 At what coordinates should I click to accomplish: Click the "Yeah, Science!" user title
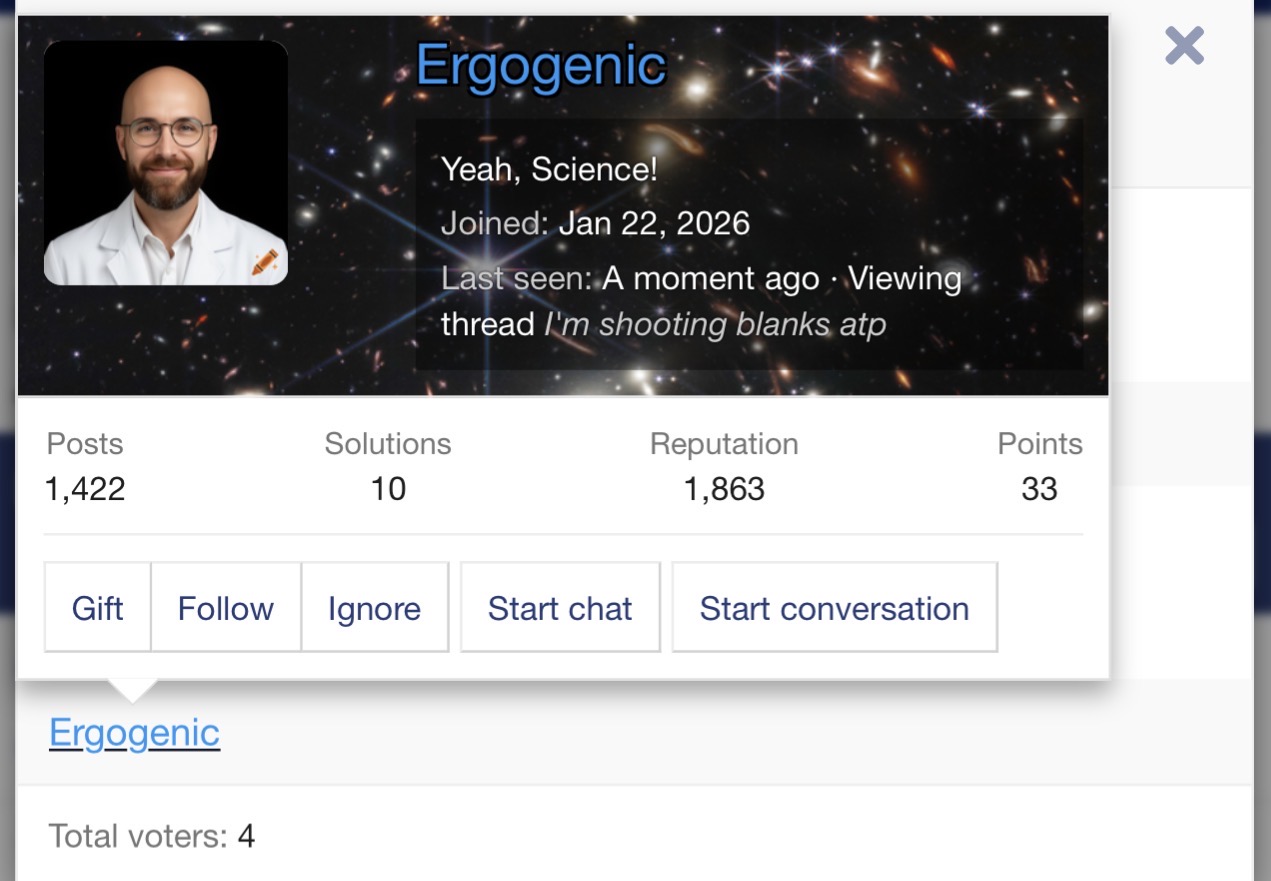click(x=549, y=169)
